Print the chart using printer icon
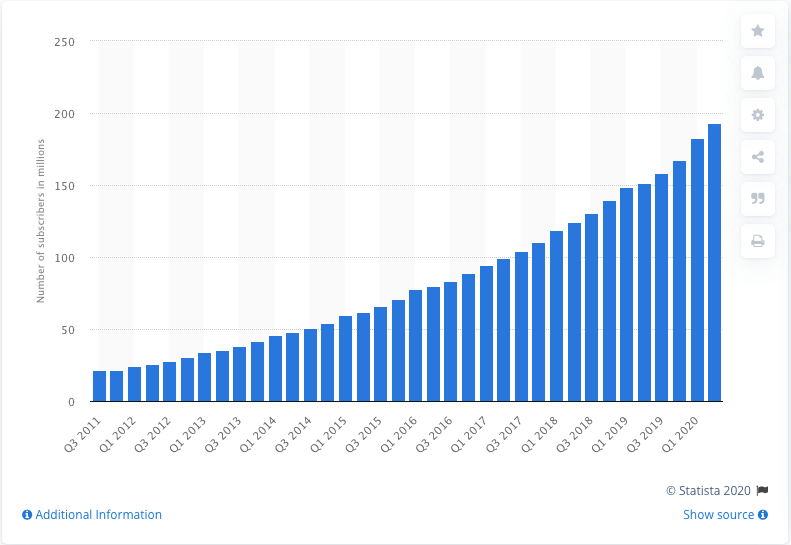The image size is (791, 545). coord(757,240)
